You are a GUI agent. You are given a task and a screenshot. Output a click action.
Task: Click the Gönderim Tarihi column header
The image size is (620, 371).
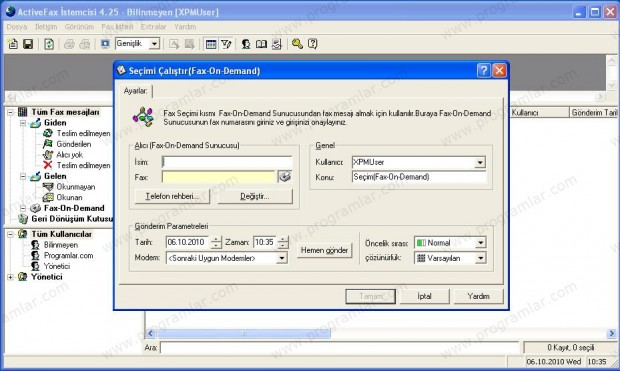pyautogui.click(x=594, y=113)
